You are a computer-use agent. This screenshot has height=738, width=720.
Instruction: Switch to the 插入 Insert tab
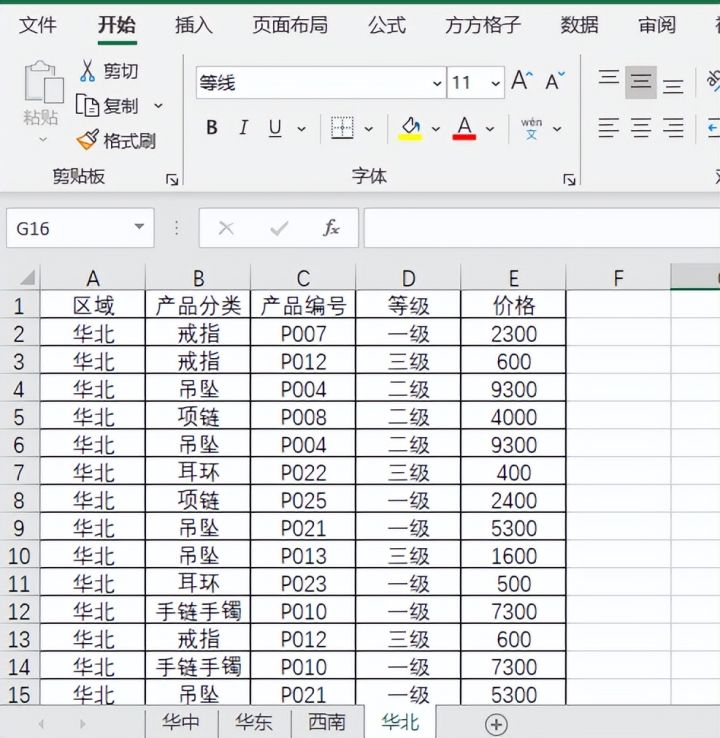(x=193, y=24)
